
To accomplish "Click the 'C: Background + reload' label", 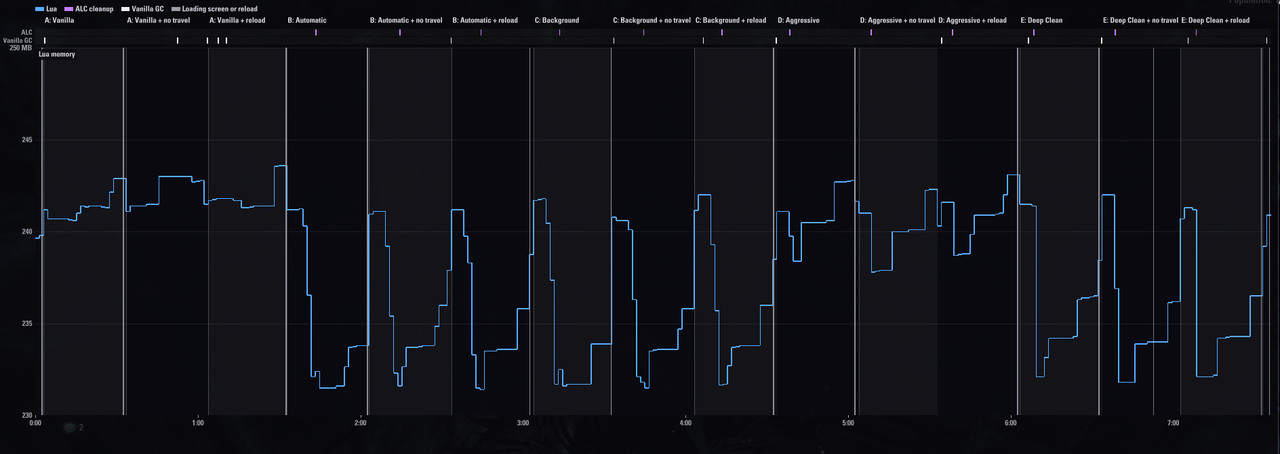I will [731, 20].
